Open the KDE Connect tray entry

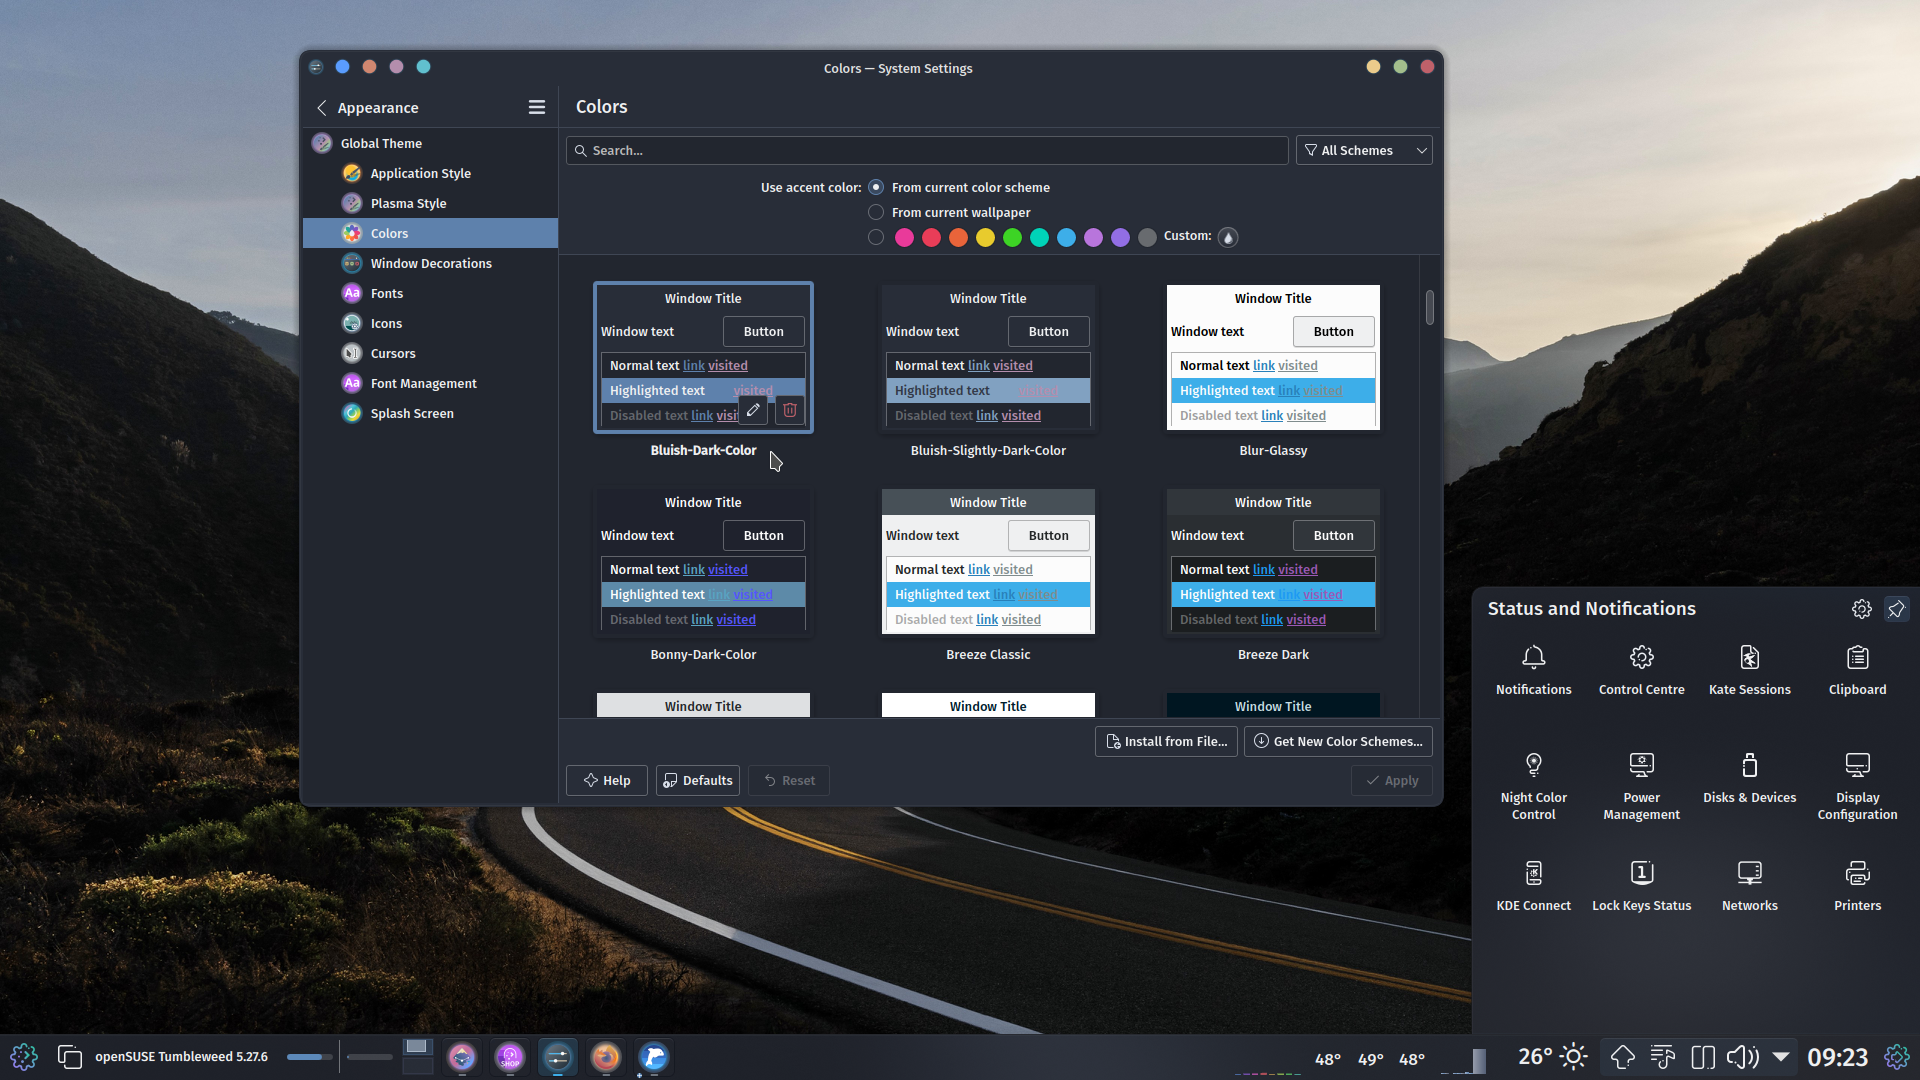(x=1533, y=886)
